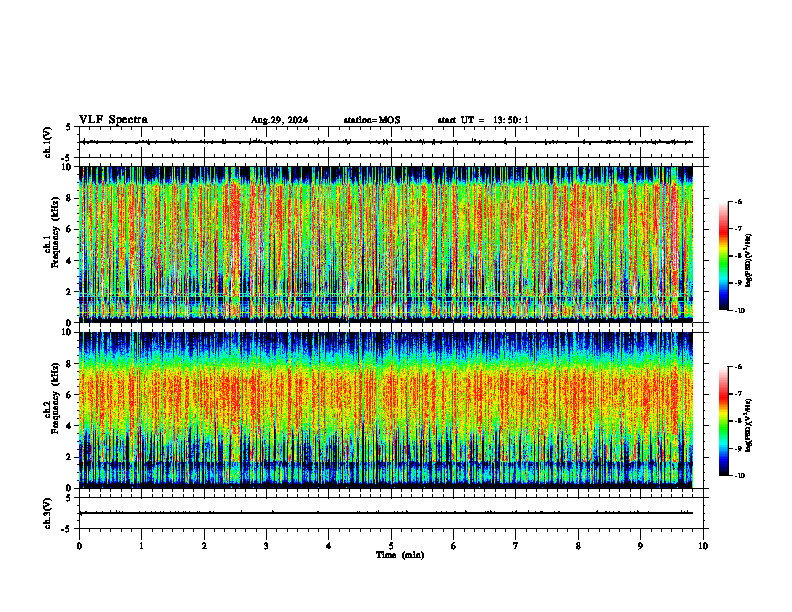Click the "Time (min)" x-axis label
The width and height of the screenshot is (792, 612).
click(400, 555)
